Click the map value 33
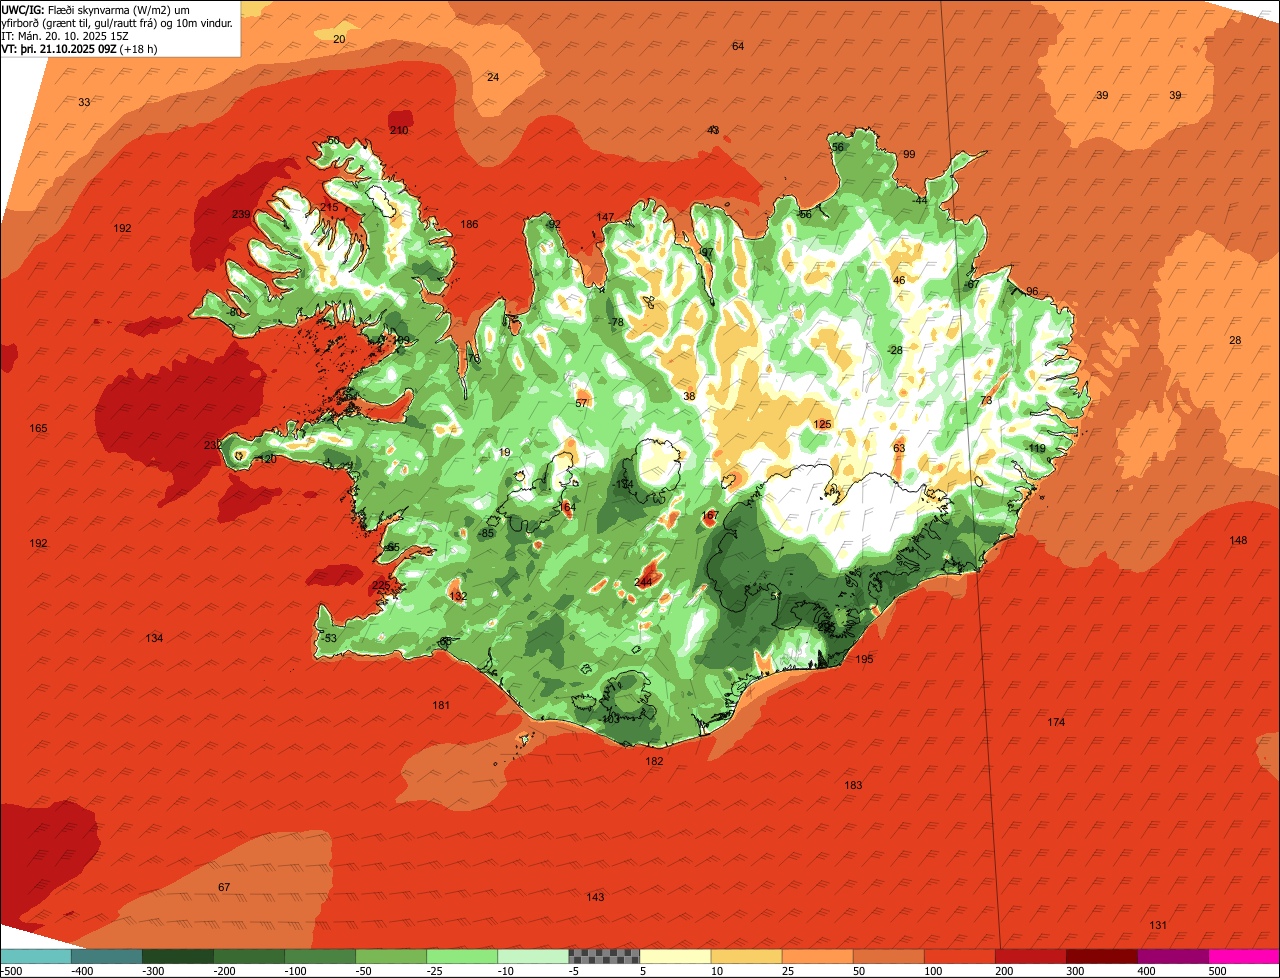 [x=84, y=103]
